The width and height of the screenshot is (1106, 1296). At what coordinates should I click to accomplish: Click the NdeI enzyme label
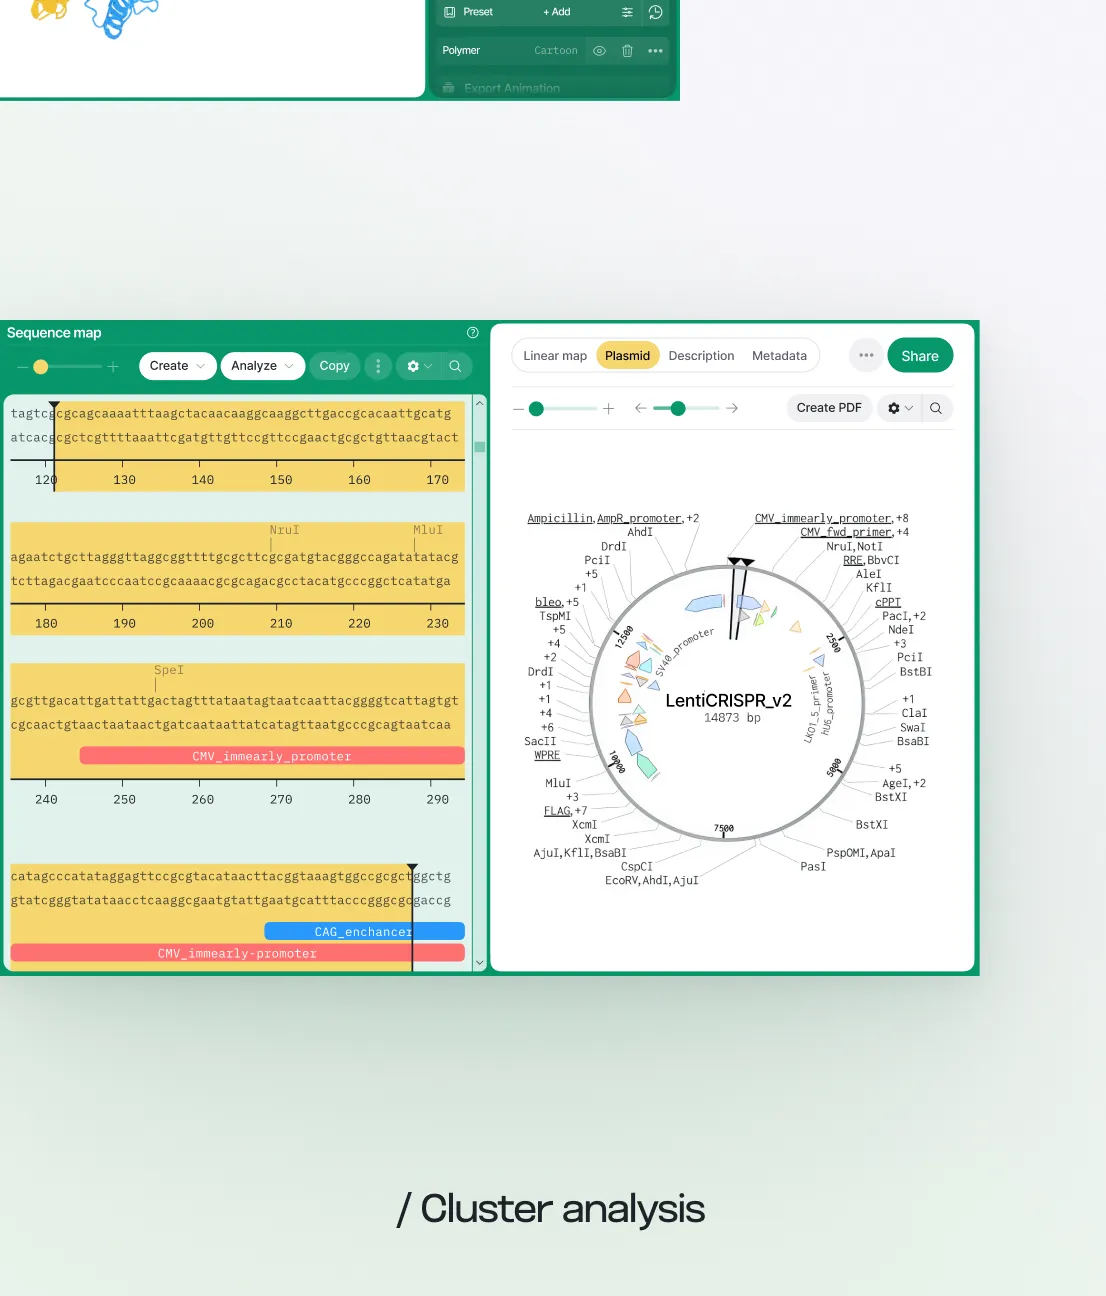[x=900, y=629]
